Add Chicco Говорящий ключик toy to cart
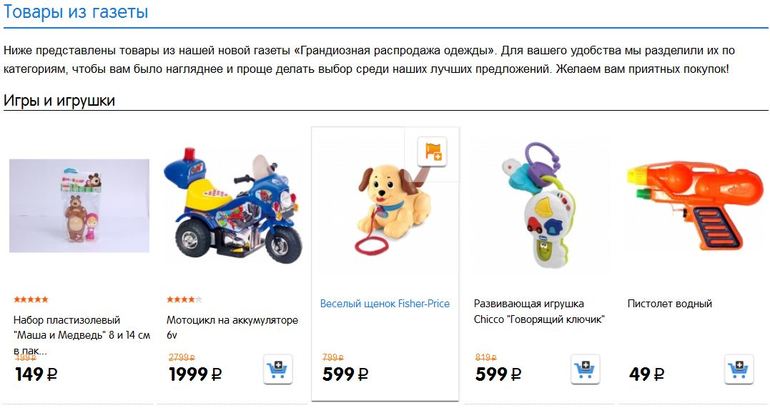The image size is (770, 408). click(x=585, y=369)
